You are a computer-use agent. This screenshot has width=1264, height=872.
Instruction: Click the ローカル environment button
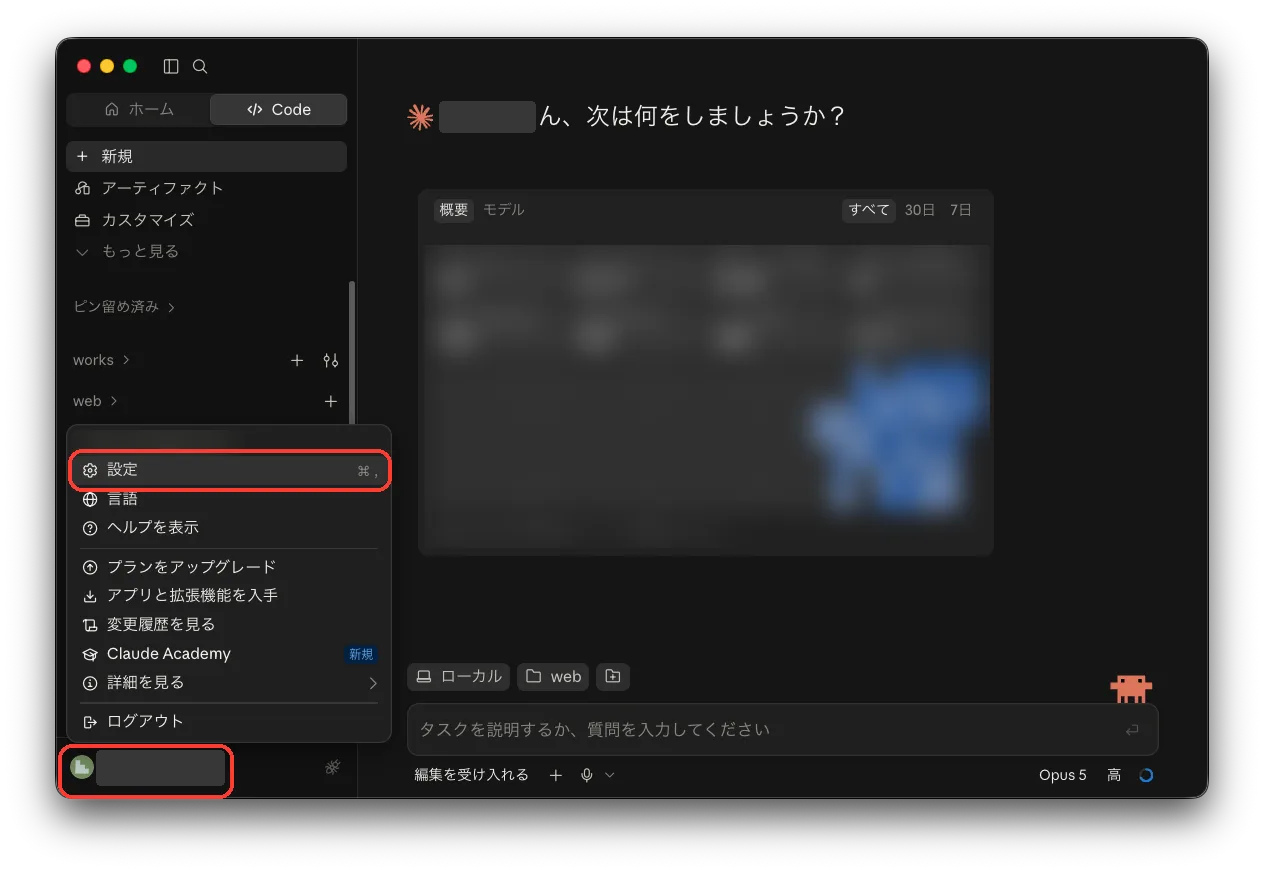[459, 677]
